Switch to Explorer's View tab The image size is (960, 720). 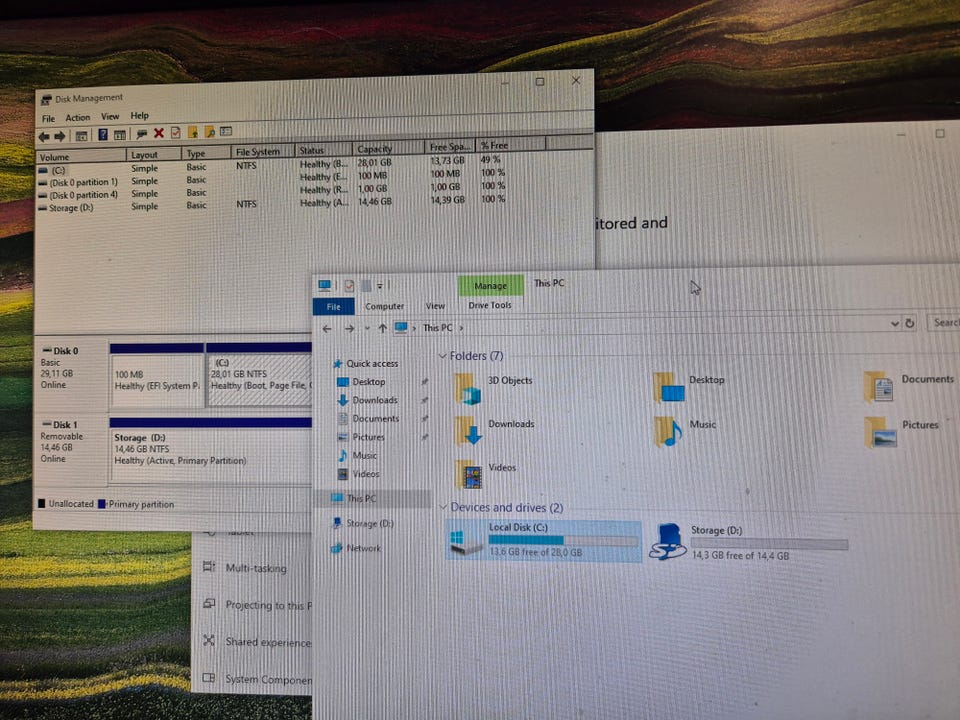[x=435, y=306]
